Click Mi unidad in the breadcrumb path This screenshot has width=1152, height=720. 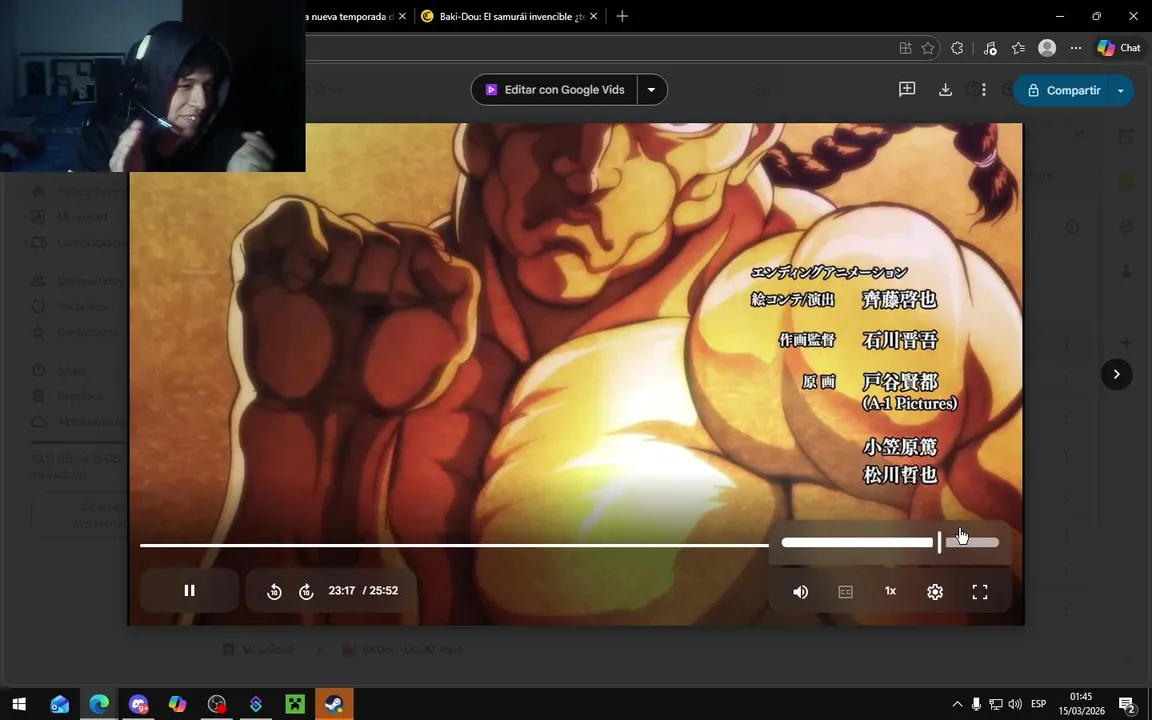[x=267, y=649]
